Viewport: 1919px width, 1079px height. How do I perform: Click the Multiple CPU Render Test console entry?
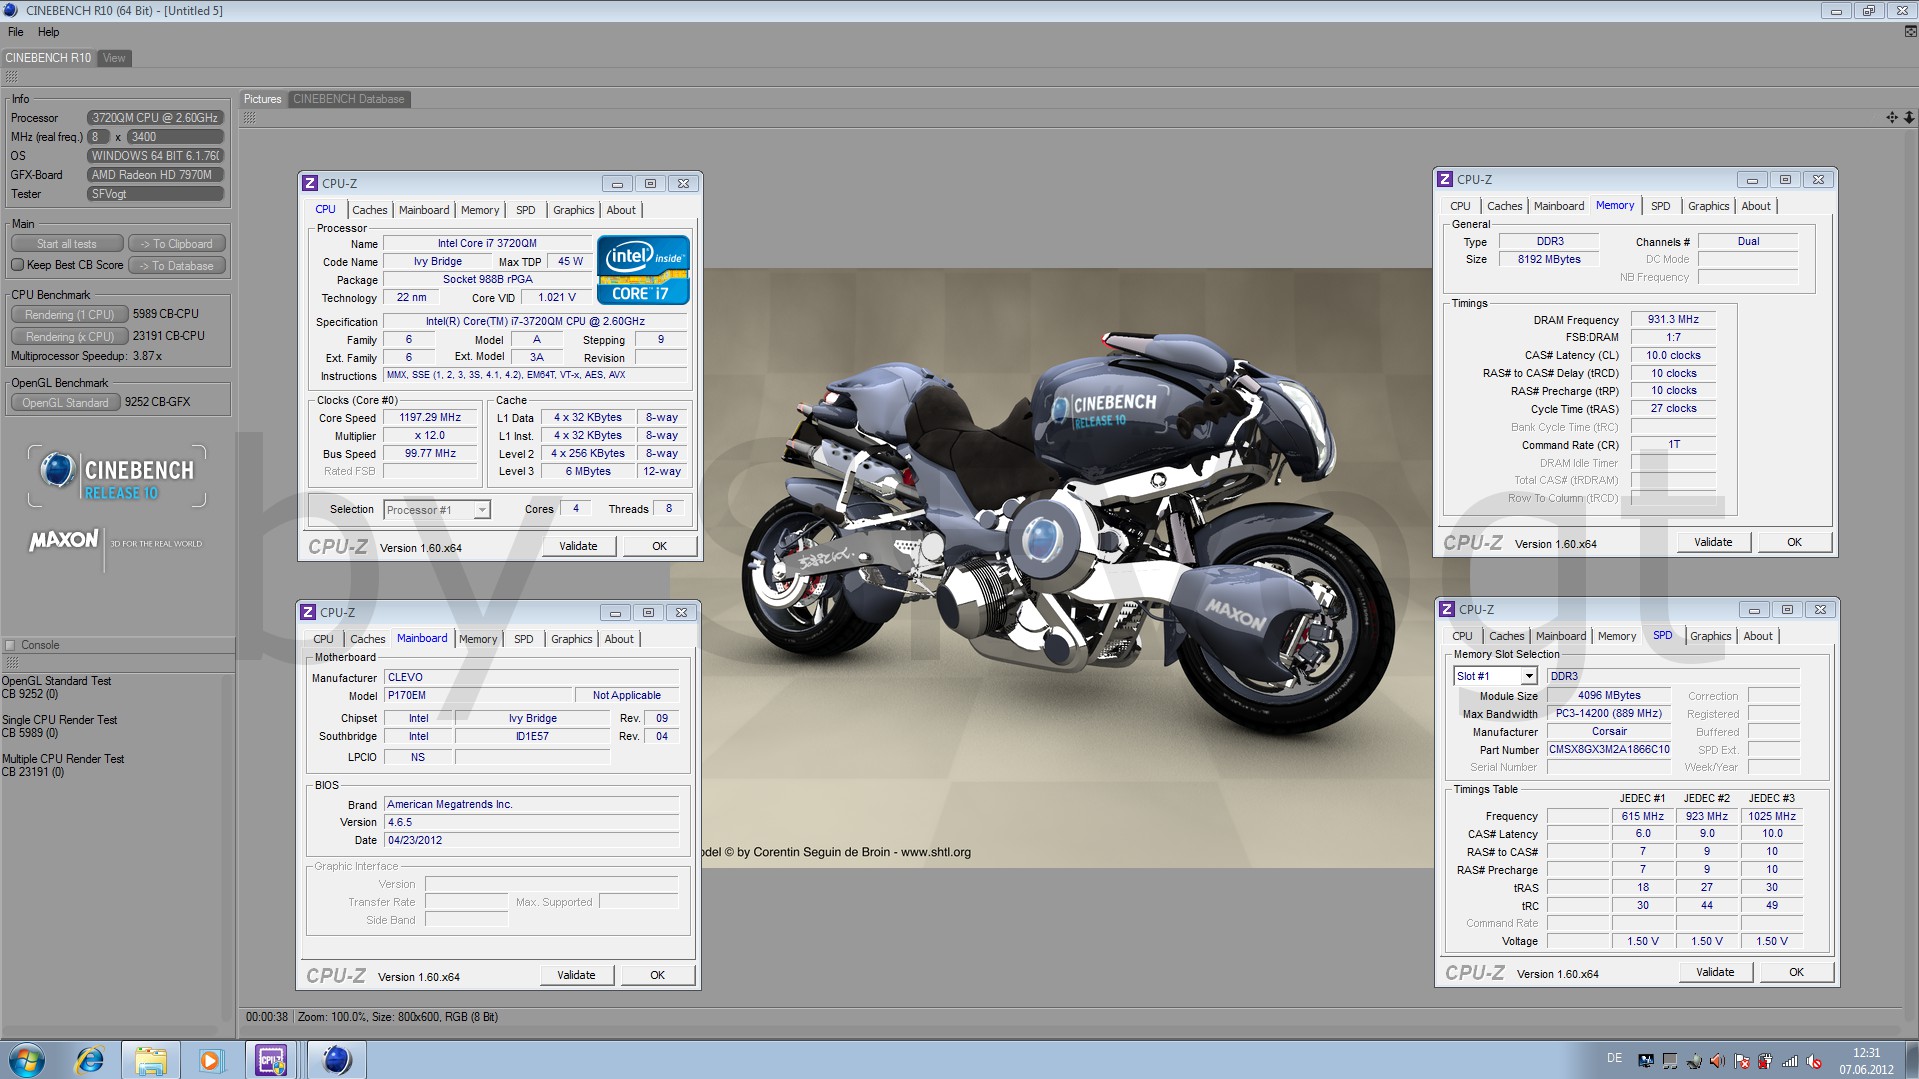pos(63,765)
